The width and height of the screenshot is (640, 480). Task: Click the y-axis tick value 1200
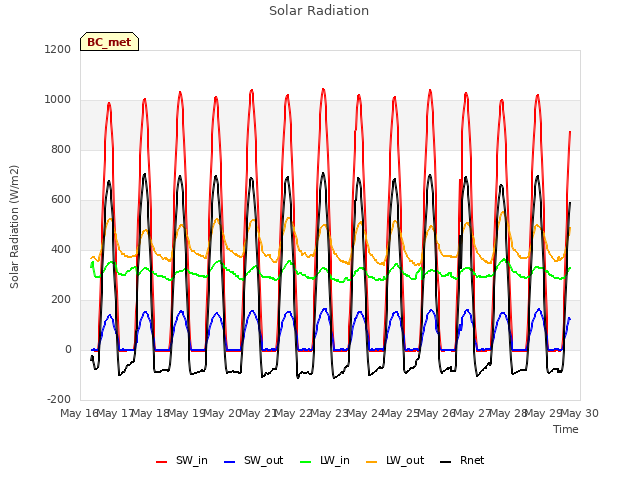click(58, 49)
